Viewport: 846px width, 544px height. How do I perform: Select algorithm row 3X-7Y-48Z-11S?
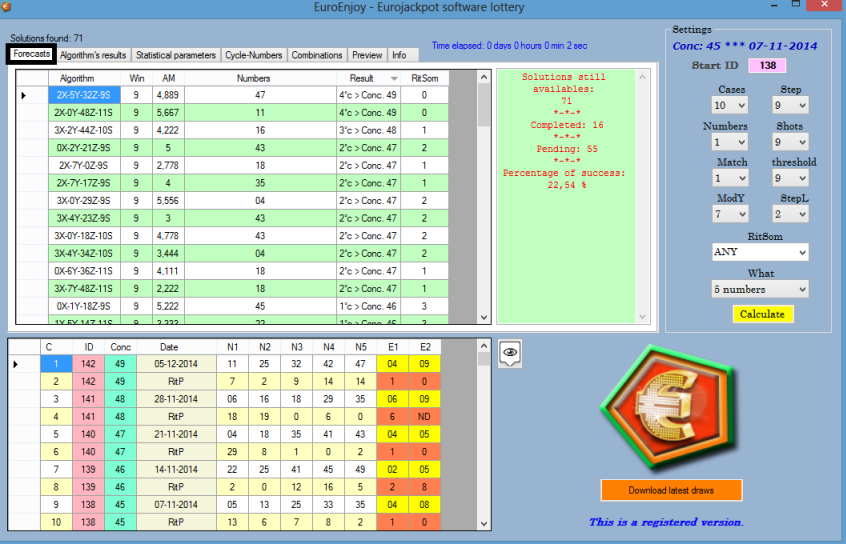pos(85,288)
